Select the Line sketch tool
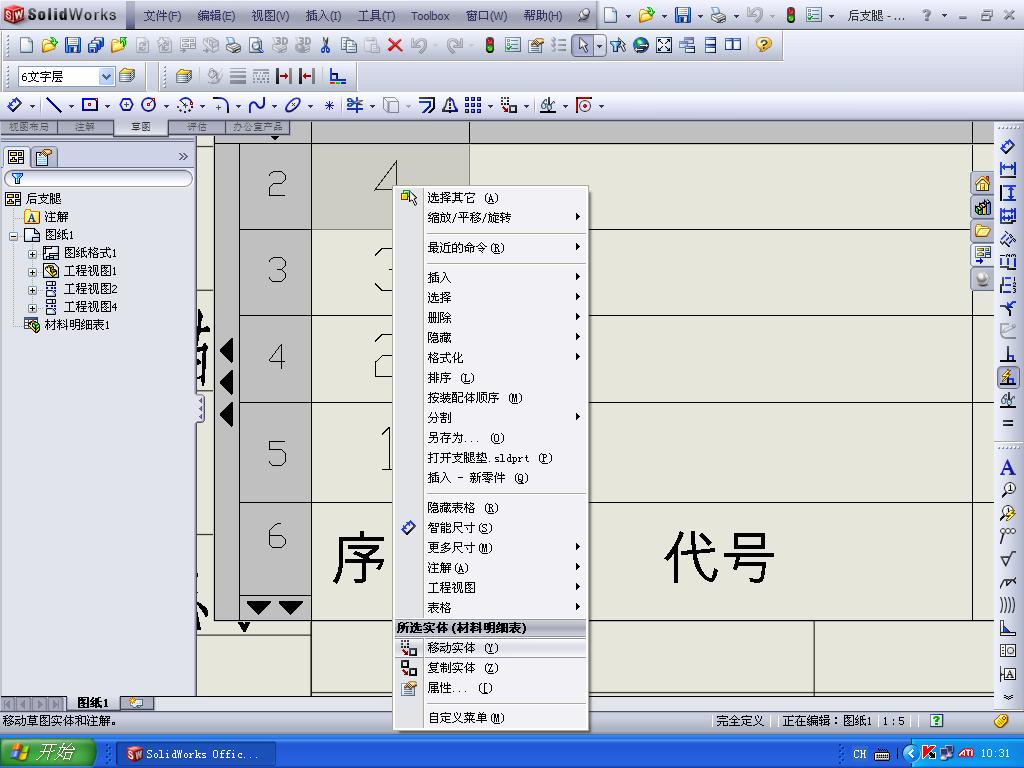 54,105
